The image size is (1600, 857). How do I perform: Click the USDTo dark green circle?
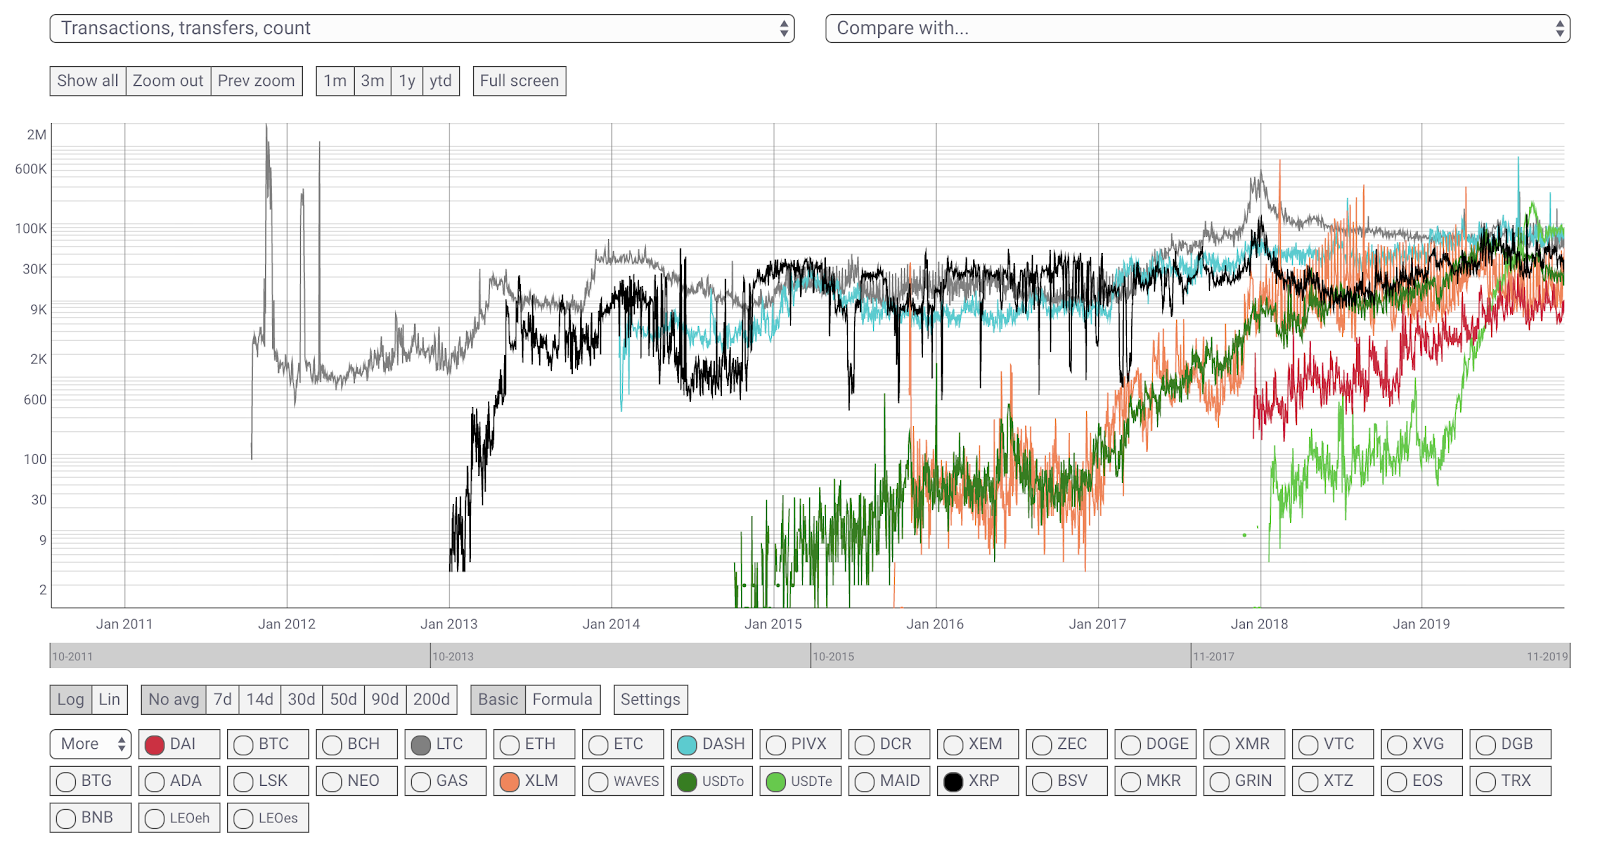pos(687,782)
